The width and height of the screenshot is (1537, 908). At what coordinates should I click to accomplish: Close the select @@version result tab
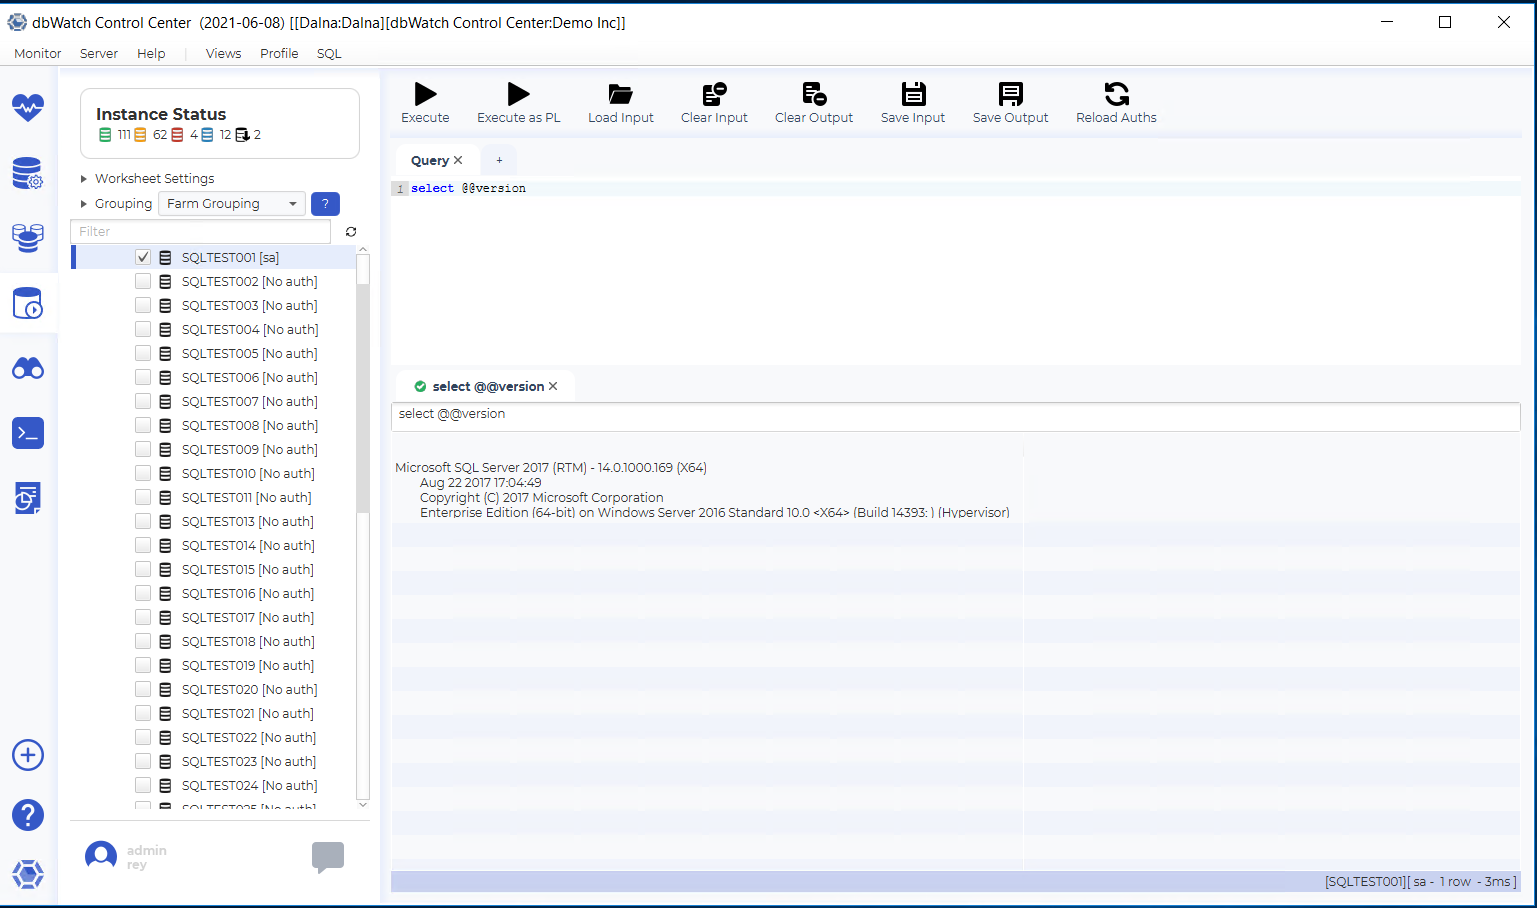(x=553, y=386)
